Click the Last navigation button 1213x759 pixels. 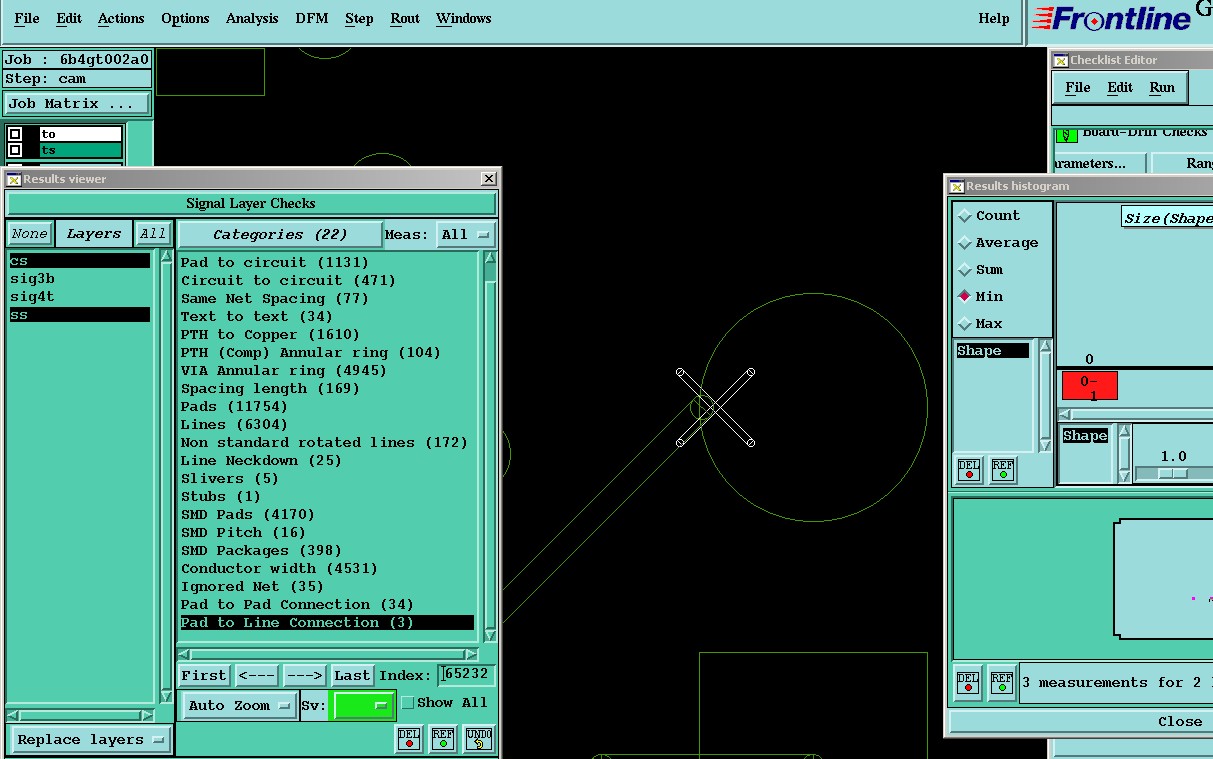pos(352,676)
